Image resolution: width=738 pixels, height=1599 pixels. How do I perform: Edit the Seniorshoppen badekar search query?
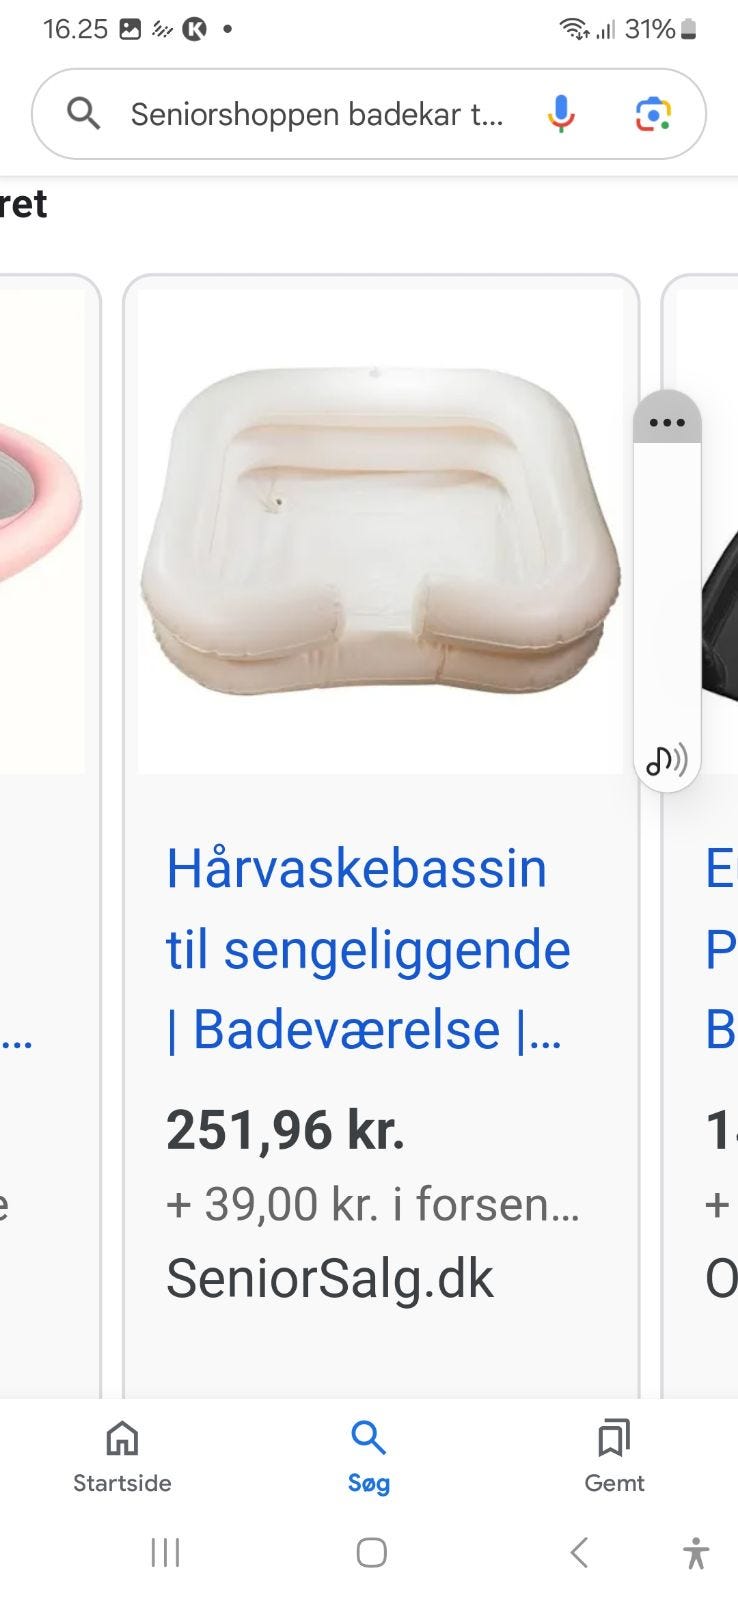[x=317, y=114]
